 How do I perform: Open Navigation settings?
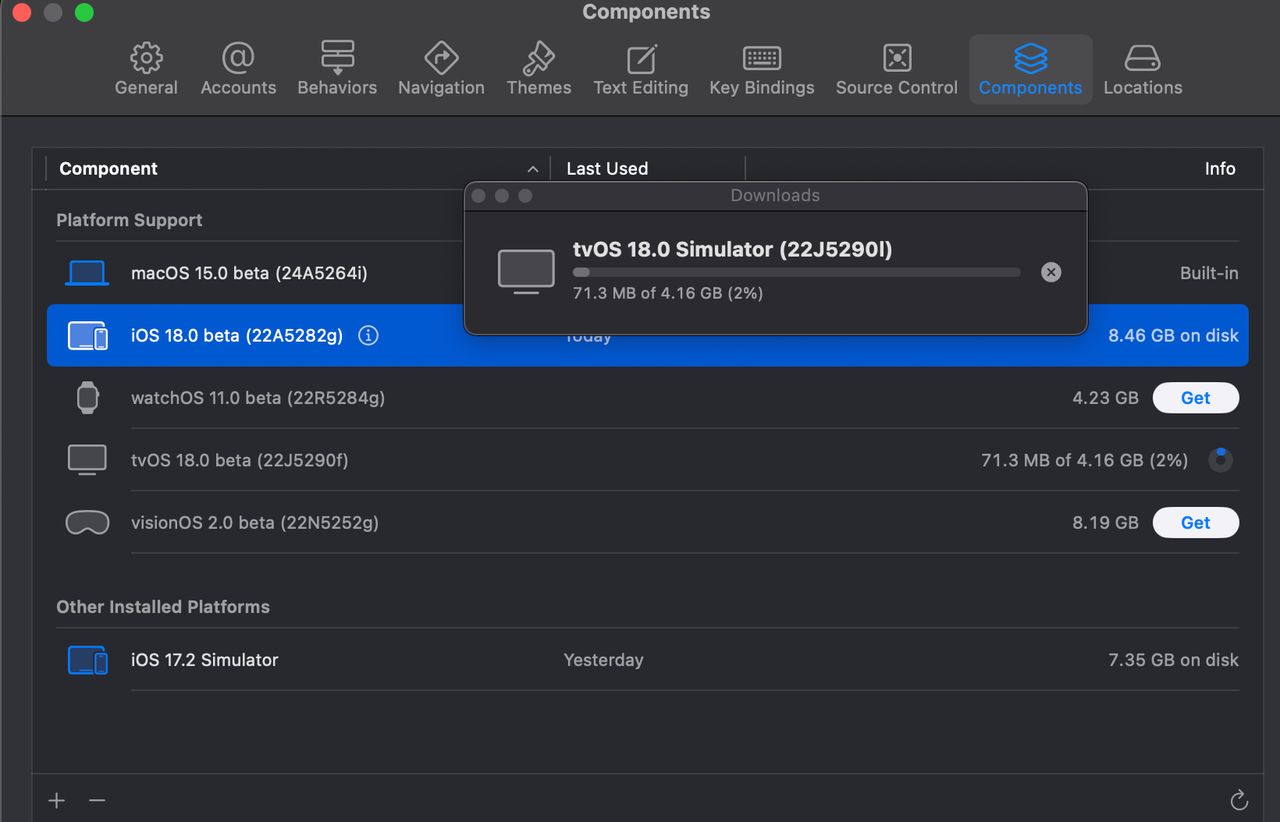(x=441, y=69)
